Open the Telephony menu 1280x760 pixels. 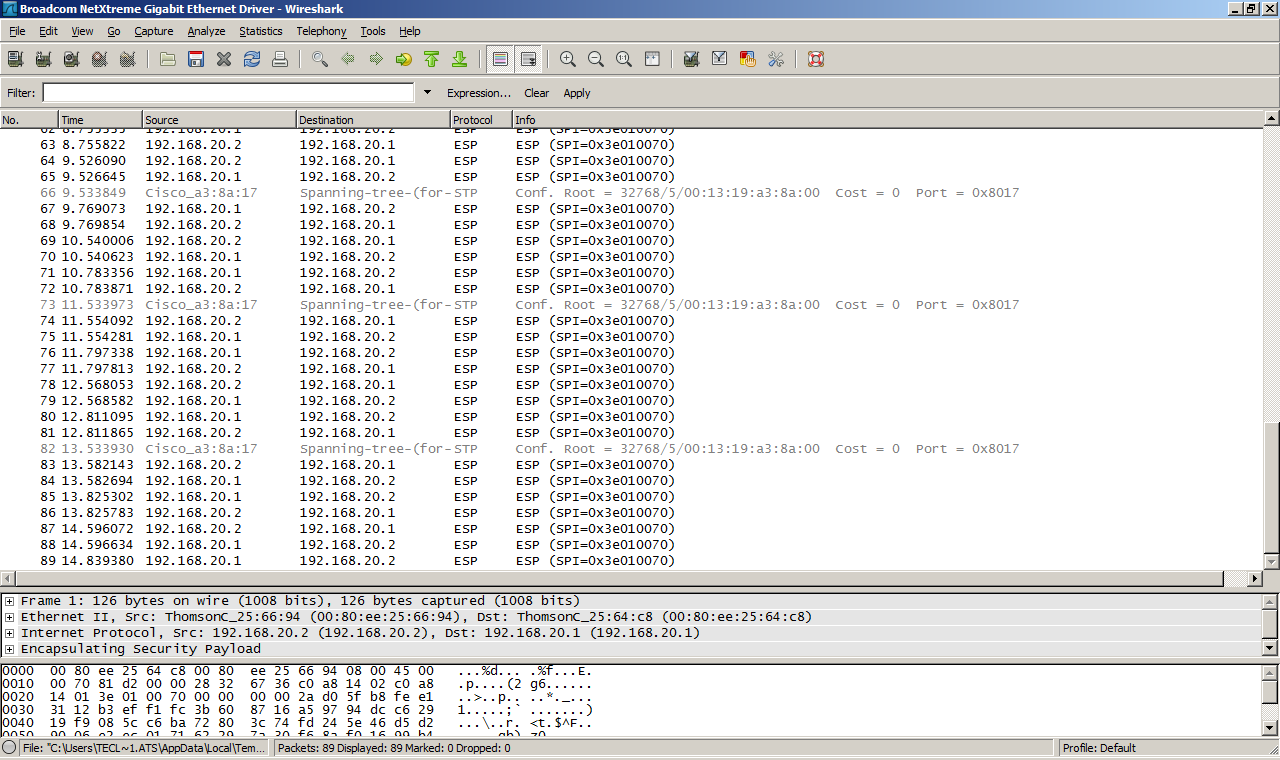pyautogui.click(x=321, y=31)
